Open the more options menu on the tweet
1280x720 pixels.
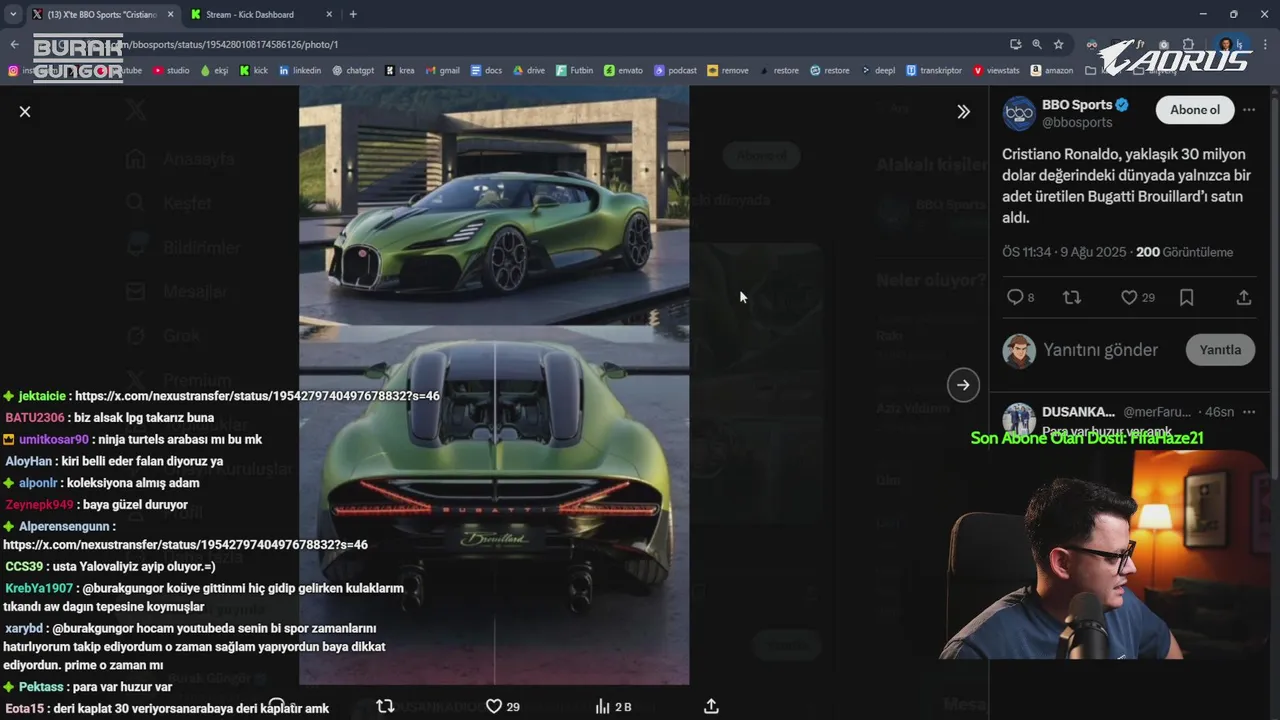tap(1249, 110)
